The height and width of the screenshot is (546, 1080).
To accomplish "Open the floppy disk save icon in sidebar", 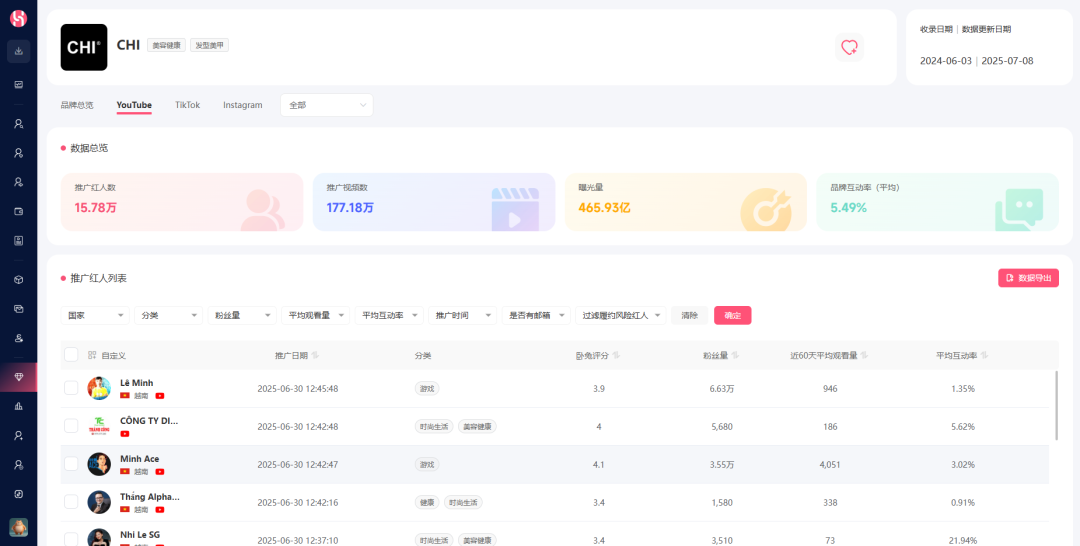I will [x=19, y=240].
